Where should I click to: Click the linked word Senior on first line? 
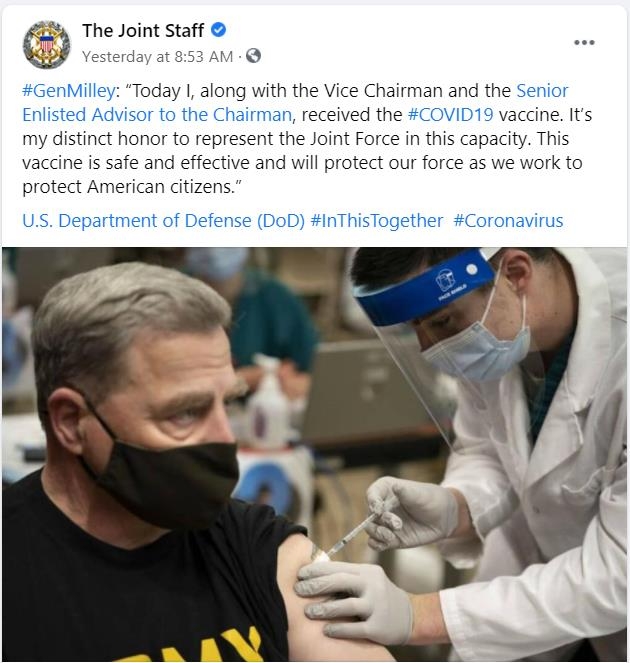(542, 91)
